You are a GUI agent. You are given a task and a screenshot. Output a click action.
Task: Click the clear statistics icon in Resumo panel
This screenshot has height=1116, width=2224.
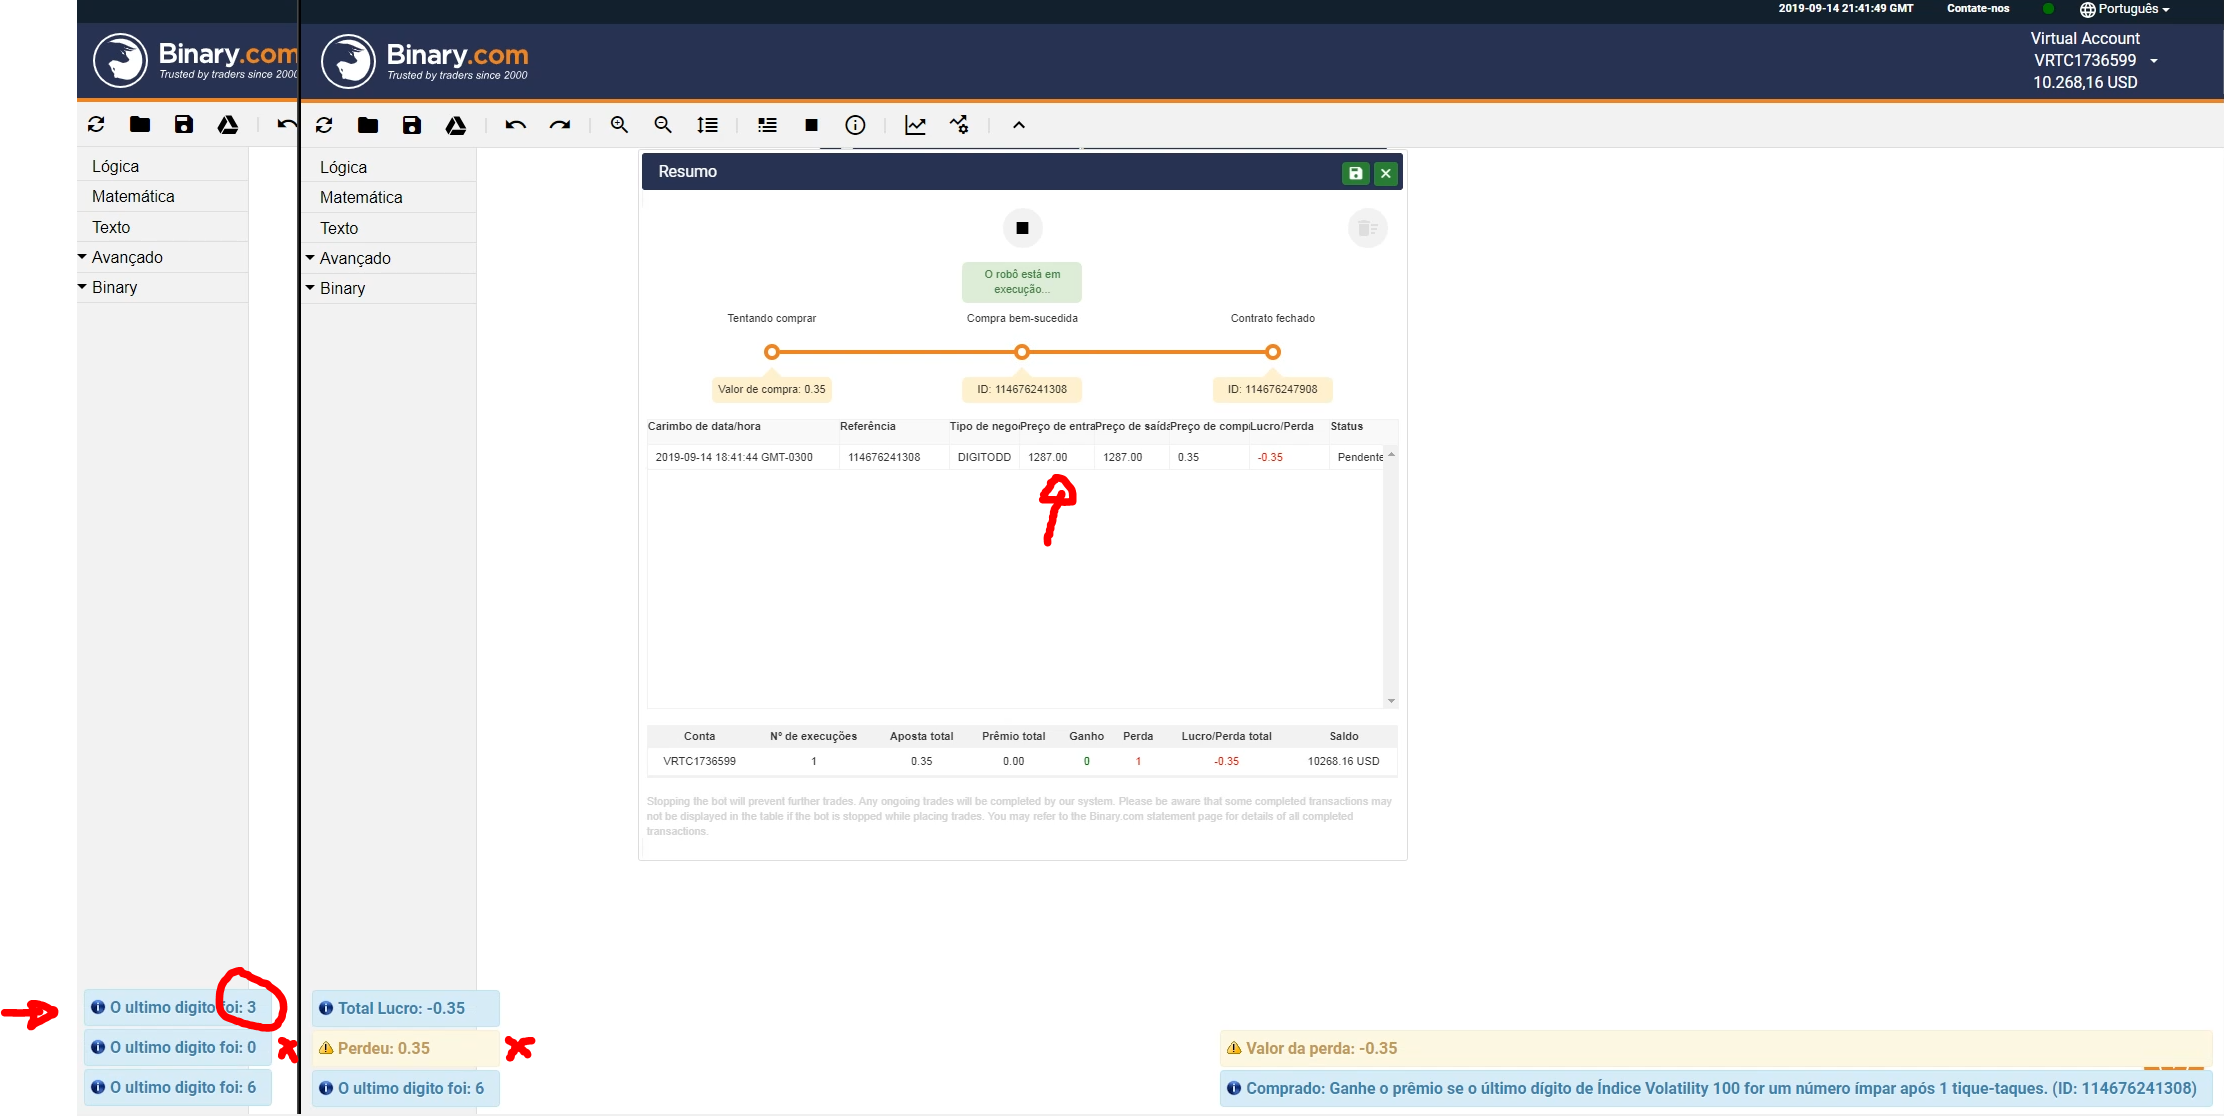click(1368, 228)
